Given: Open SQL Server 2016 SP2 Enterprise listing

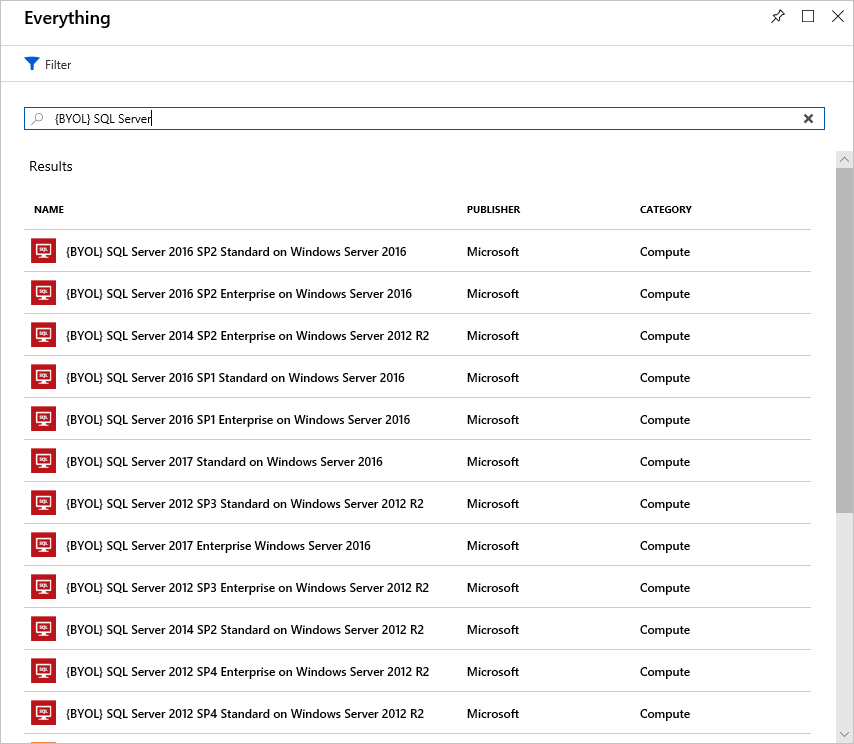Looking at the screenshot, I should (x=238, y=294).
